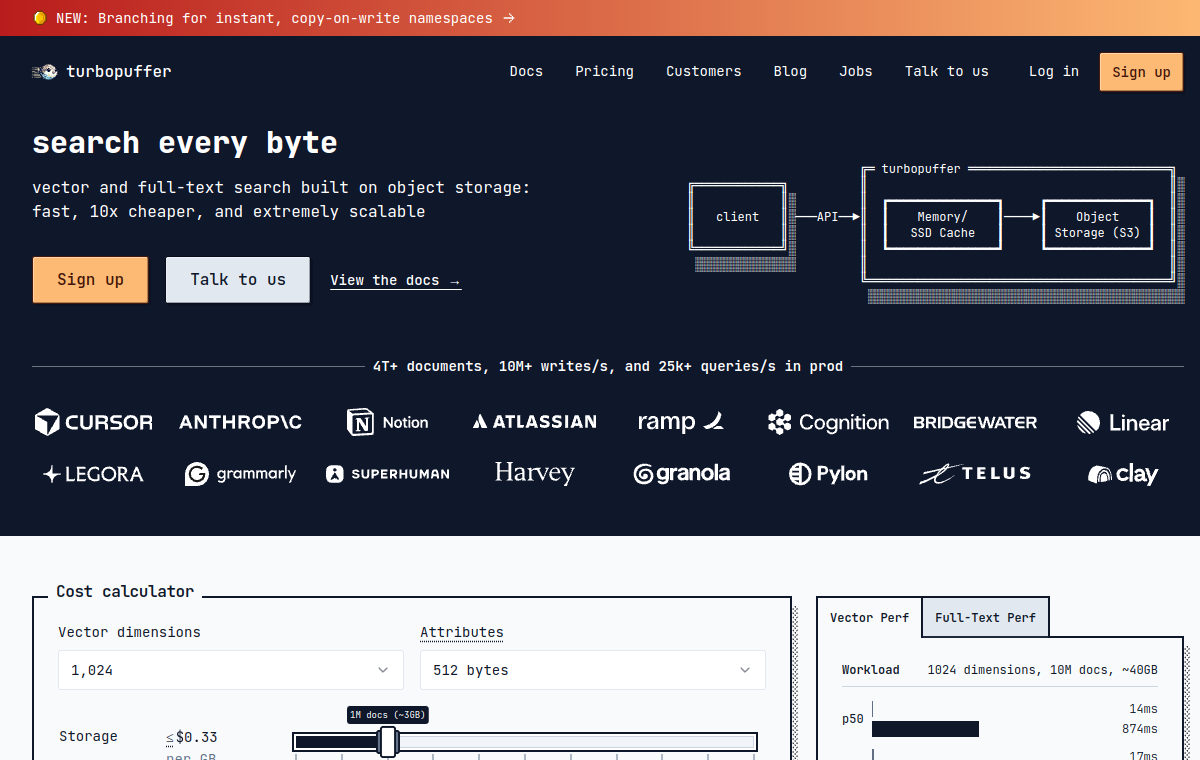Click the turbopuffer wordmark

pos(119,72)
